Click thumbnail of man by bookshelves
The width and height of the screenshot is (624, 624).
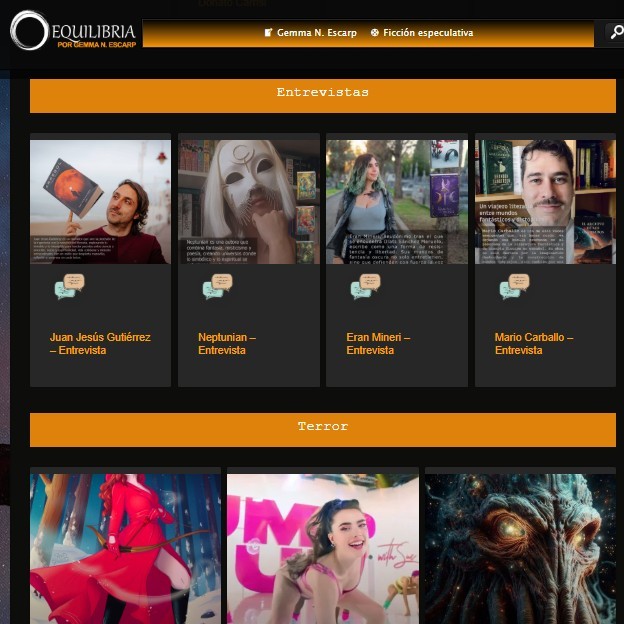click(545, 201)
